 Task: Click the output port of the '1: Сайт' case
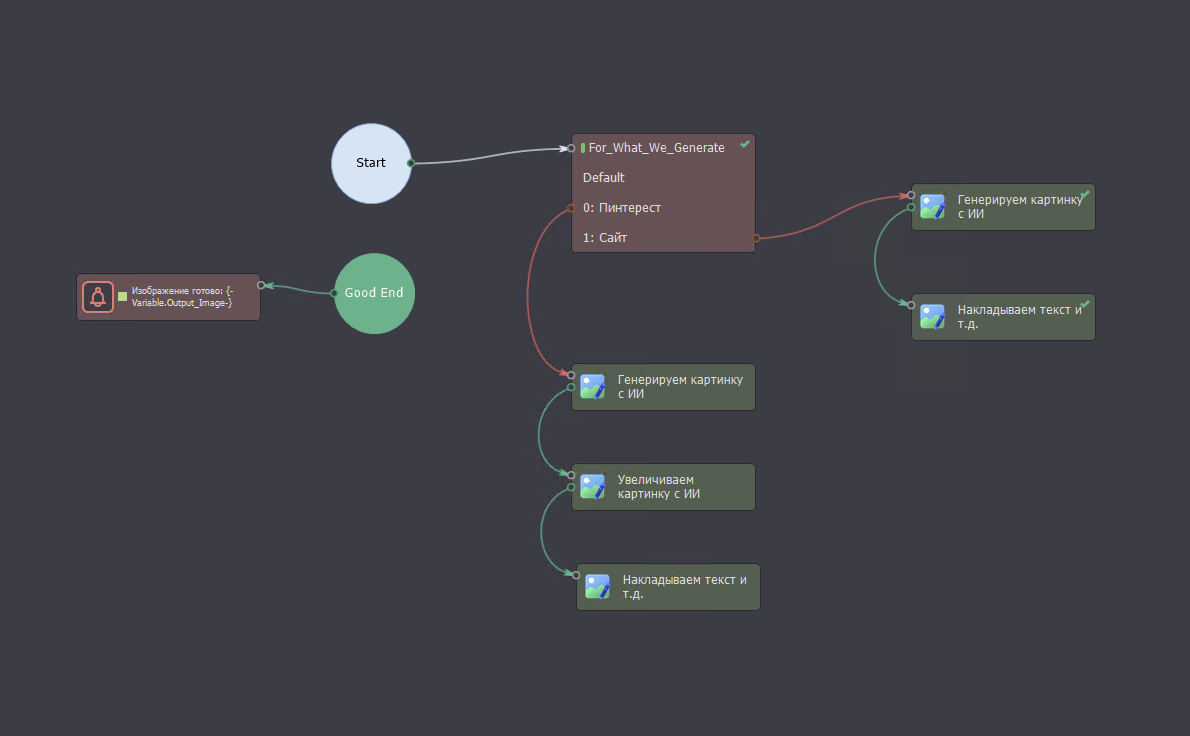[x=756, y=238]
